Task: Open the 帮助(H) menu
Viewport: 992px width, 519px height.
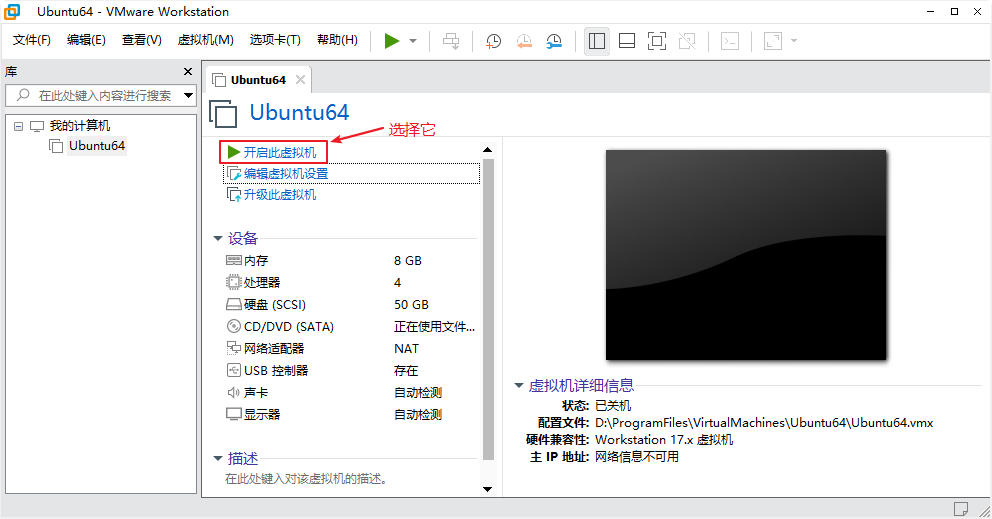Action: click(x=337, y=40)
